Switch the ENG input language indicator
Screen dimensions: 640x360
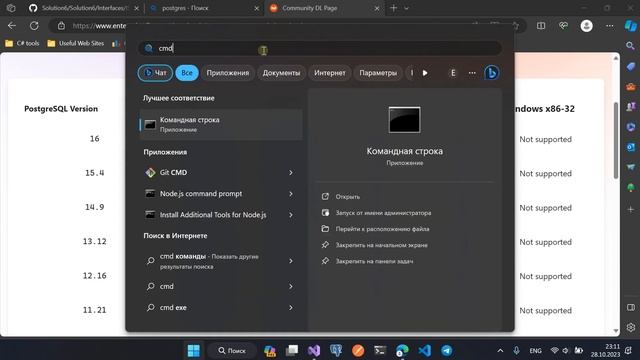coord(535,351)
